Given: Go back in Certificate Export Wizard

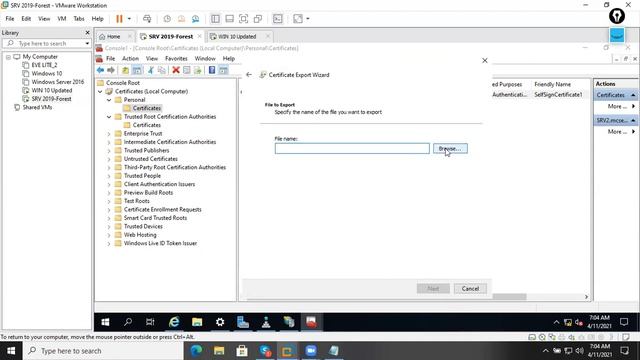Looking at the screenshot, I should (249, 75).
